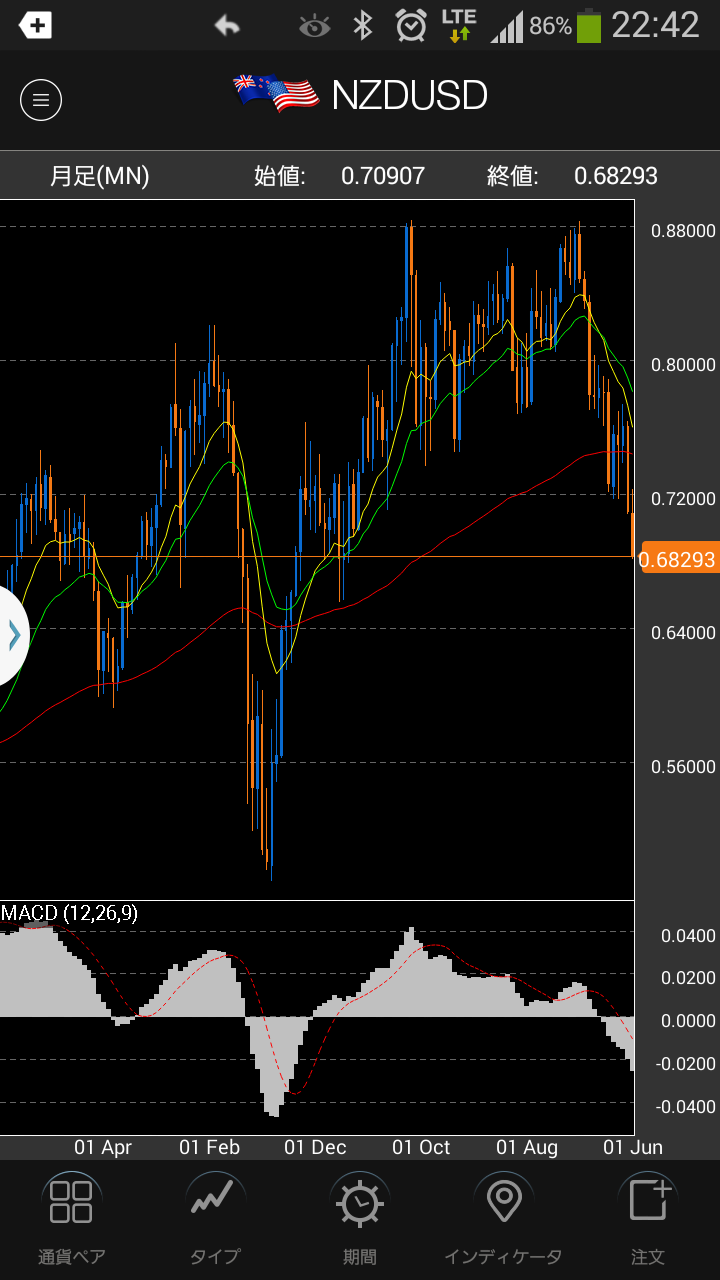Tap the 86% battery percentage text
Image resolution: width=720 pixels, height=1280 pixels.
pyautogui.click(x=550, y=27)
